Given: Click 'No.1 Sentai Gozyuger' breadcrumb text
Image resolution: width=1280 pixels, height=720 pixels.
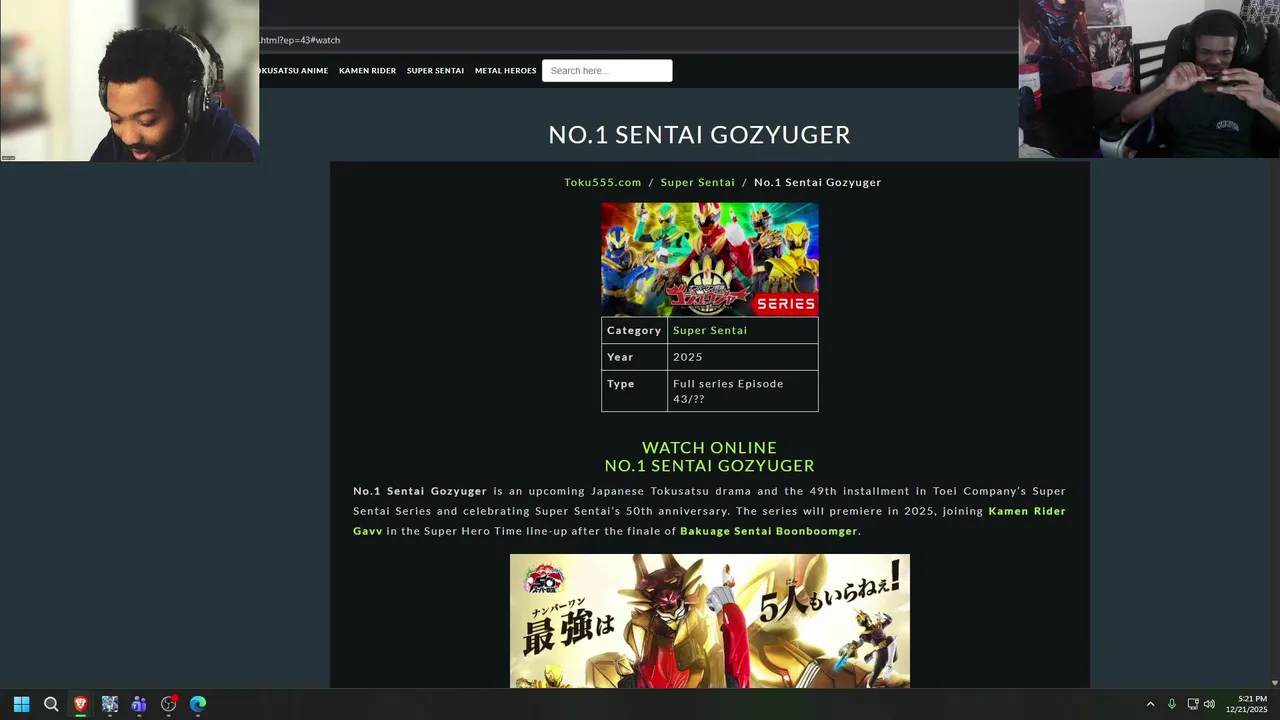Looking at the screenshot, I should coord(817,182).
